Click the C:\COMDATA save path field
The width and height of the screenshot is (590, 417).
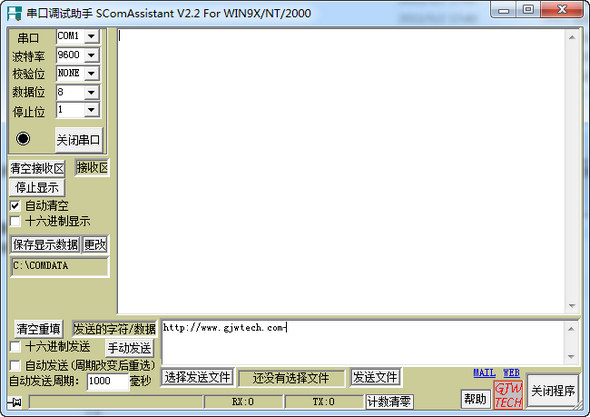[x=59, y=266]
